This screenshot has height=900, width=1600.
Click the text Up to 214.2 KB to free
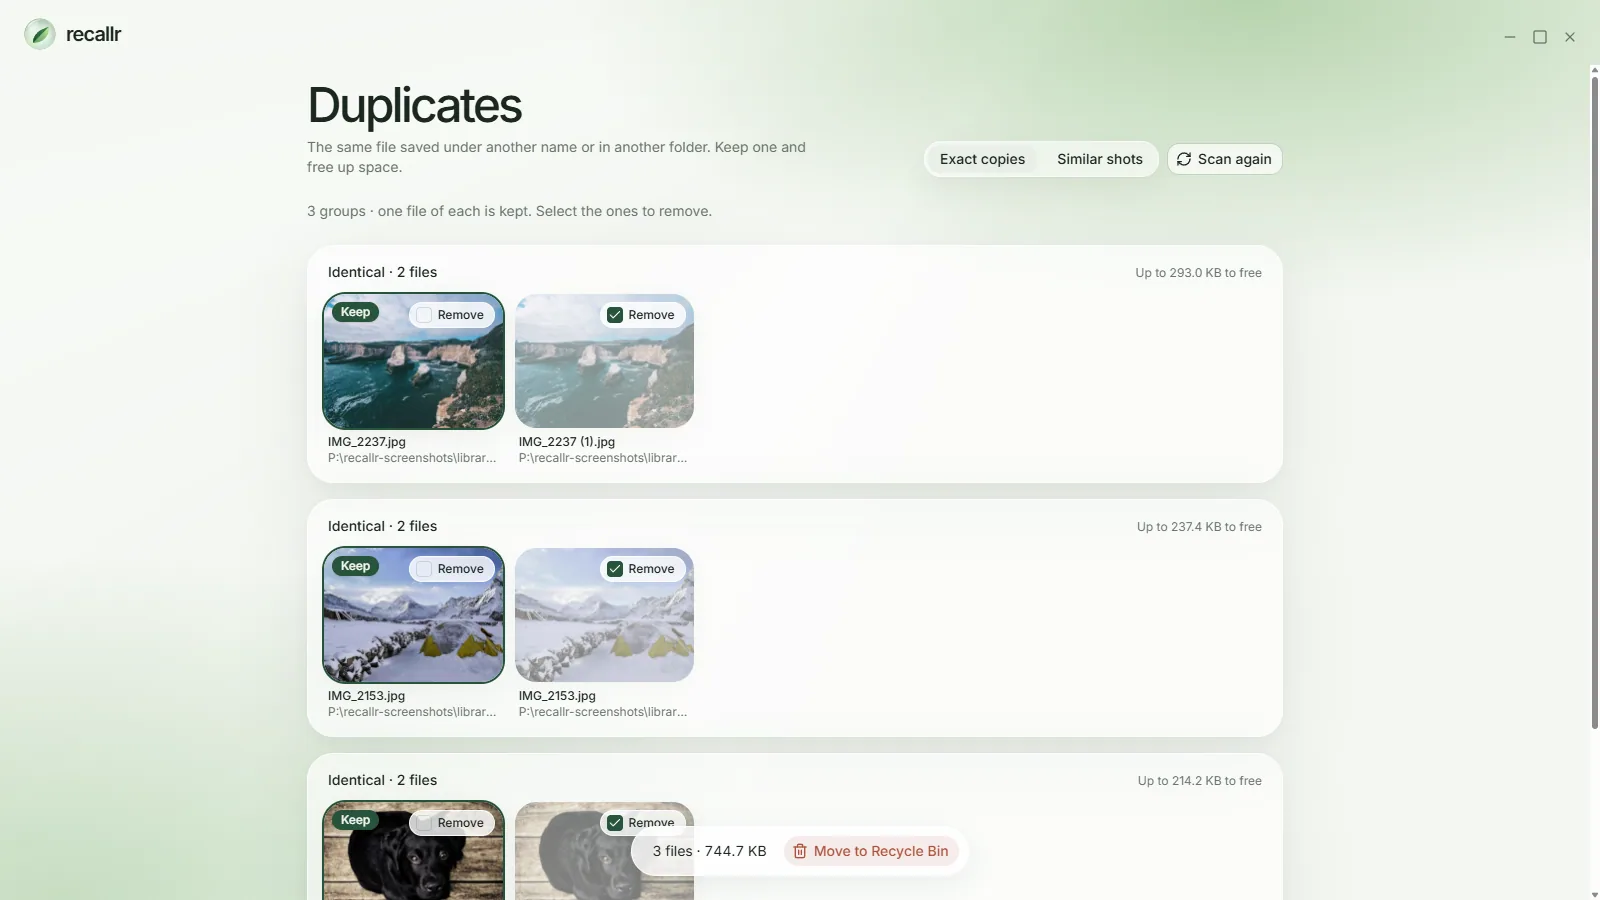[x=1199, y=781]
